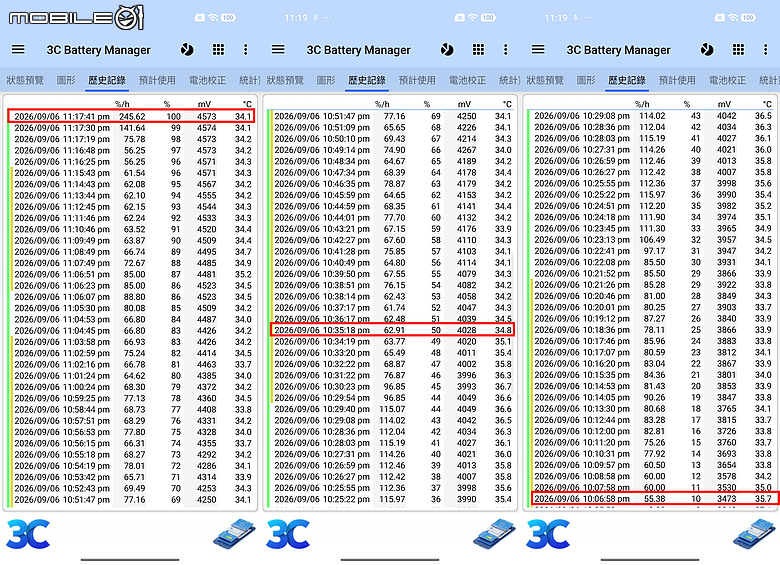The image size is (780, 565).
Task: Tap mV column header in second screenshot
Action: pyautogui.click(x=464, y=104)
